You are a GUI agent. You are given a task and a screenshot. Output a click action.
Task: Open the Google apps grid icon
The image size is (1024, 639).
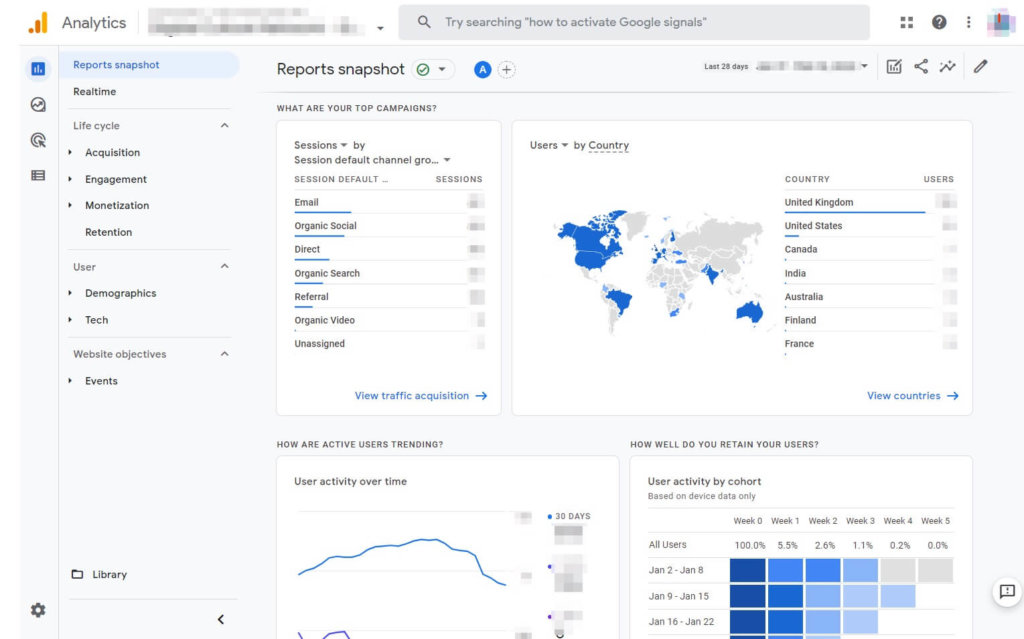[x=907, y=21]
